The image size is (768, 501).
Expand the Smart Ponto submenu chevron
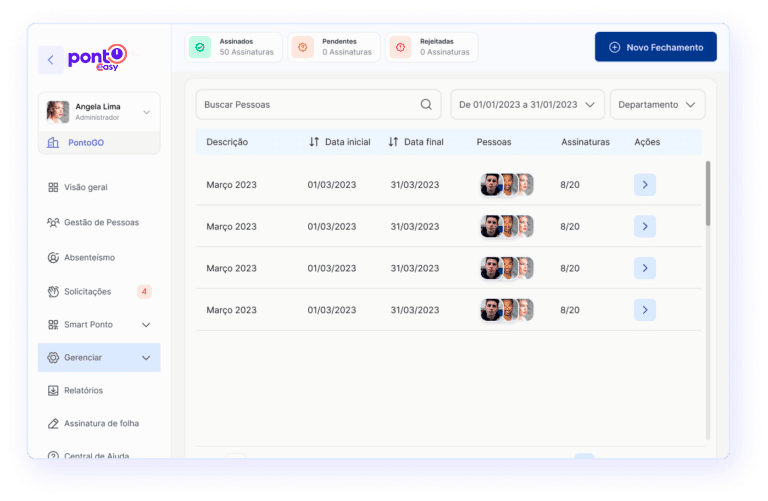point(146,325)
